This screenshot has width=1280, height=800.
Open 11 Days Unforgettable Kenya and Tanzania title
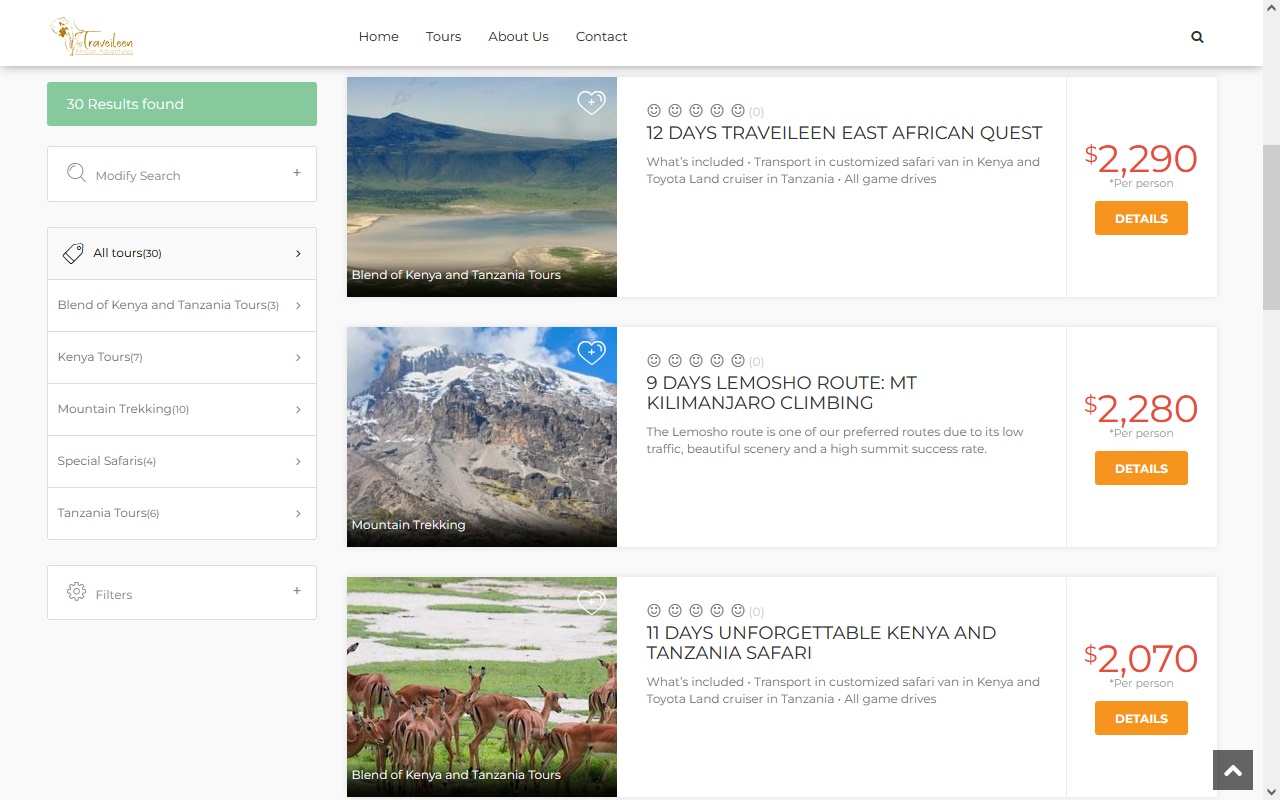click(x=821, y=643)
